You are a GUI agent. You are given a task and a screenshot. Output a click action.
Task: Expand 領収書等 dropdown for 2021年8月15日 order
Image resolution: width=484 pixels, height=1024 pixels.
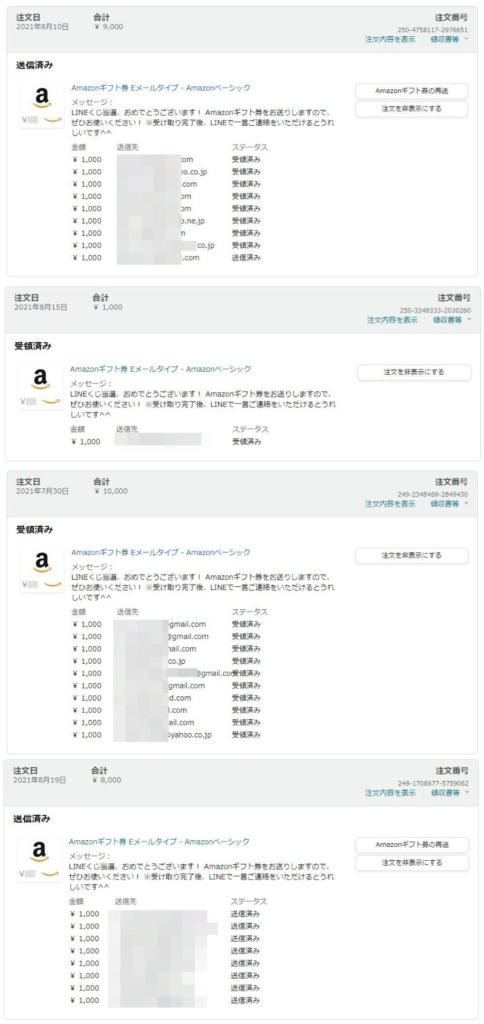451,320
